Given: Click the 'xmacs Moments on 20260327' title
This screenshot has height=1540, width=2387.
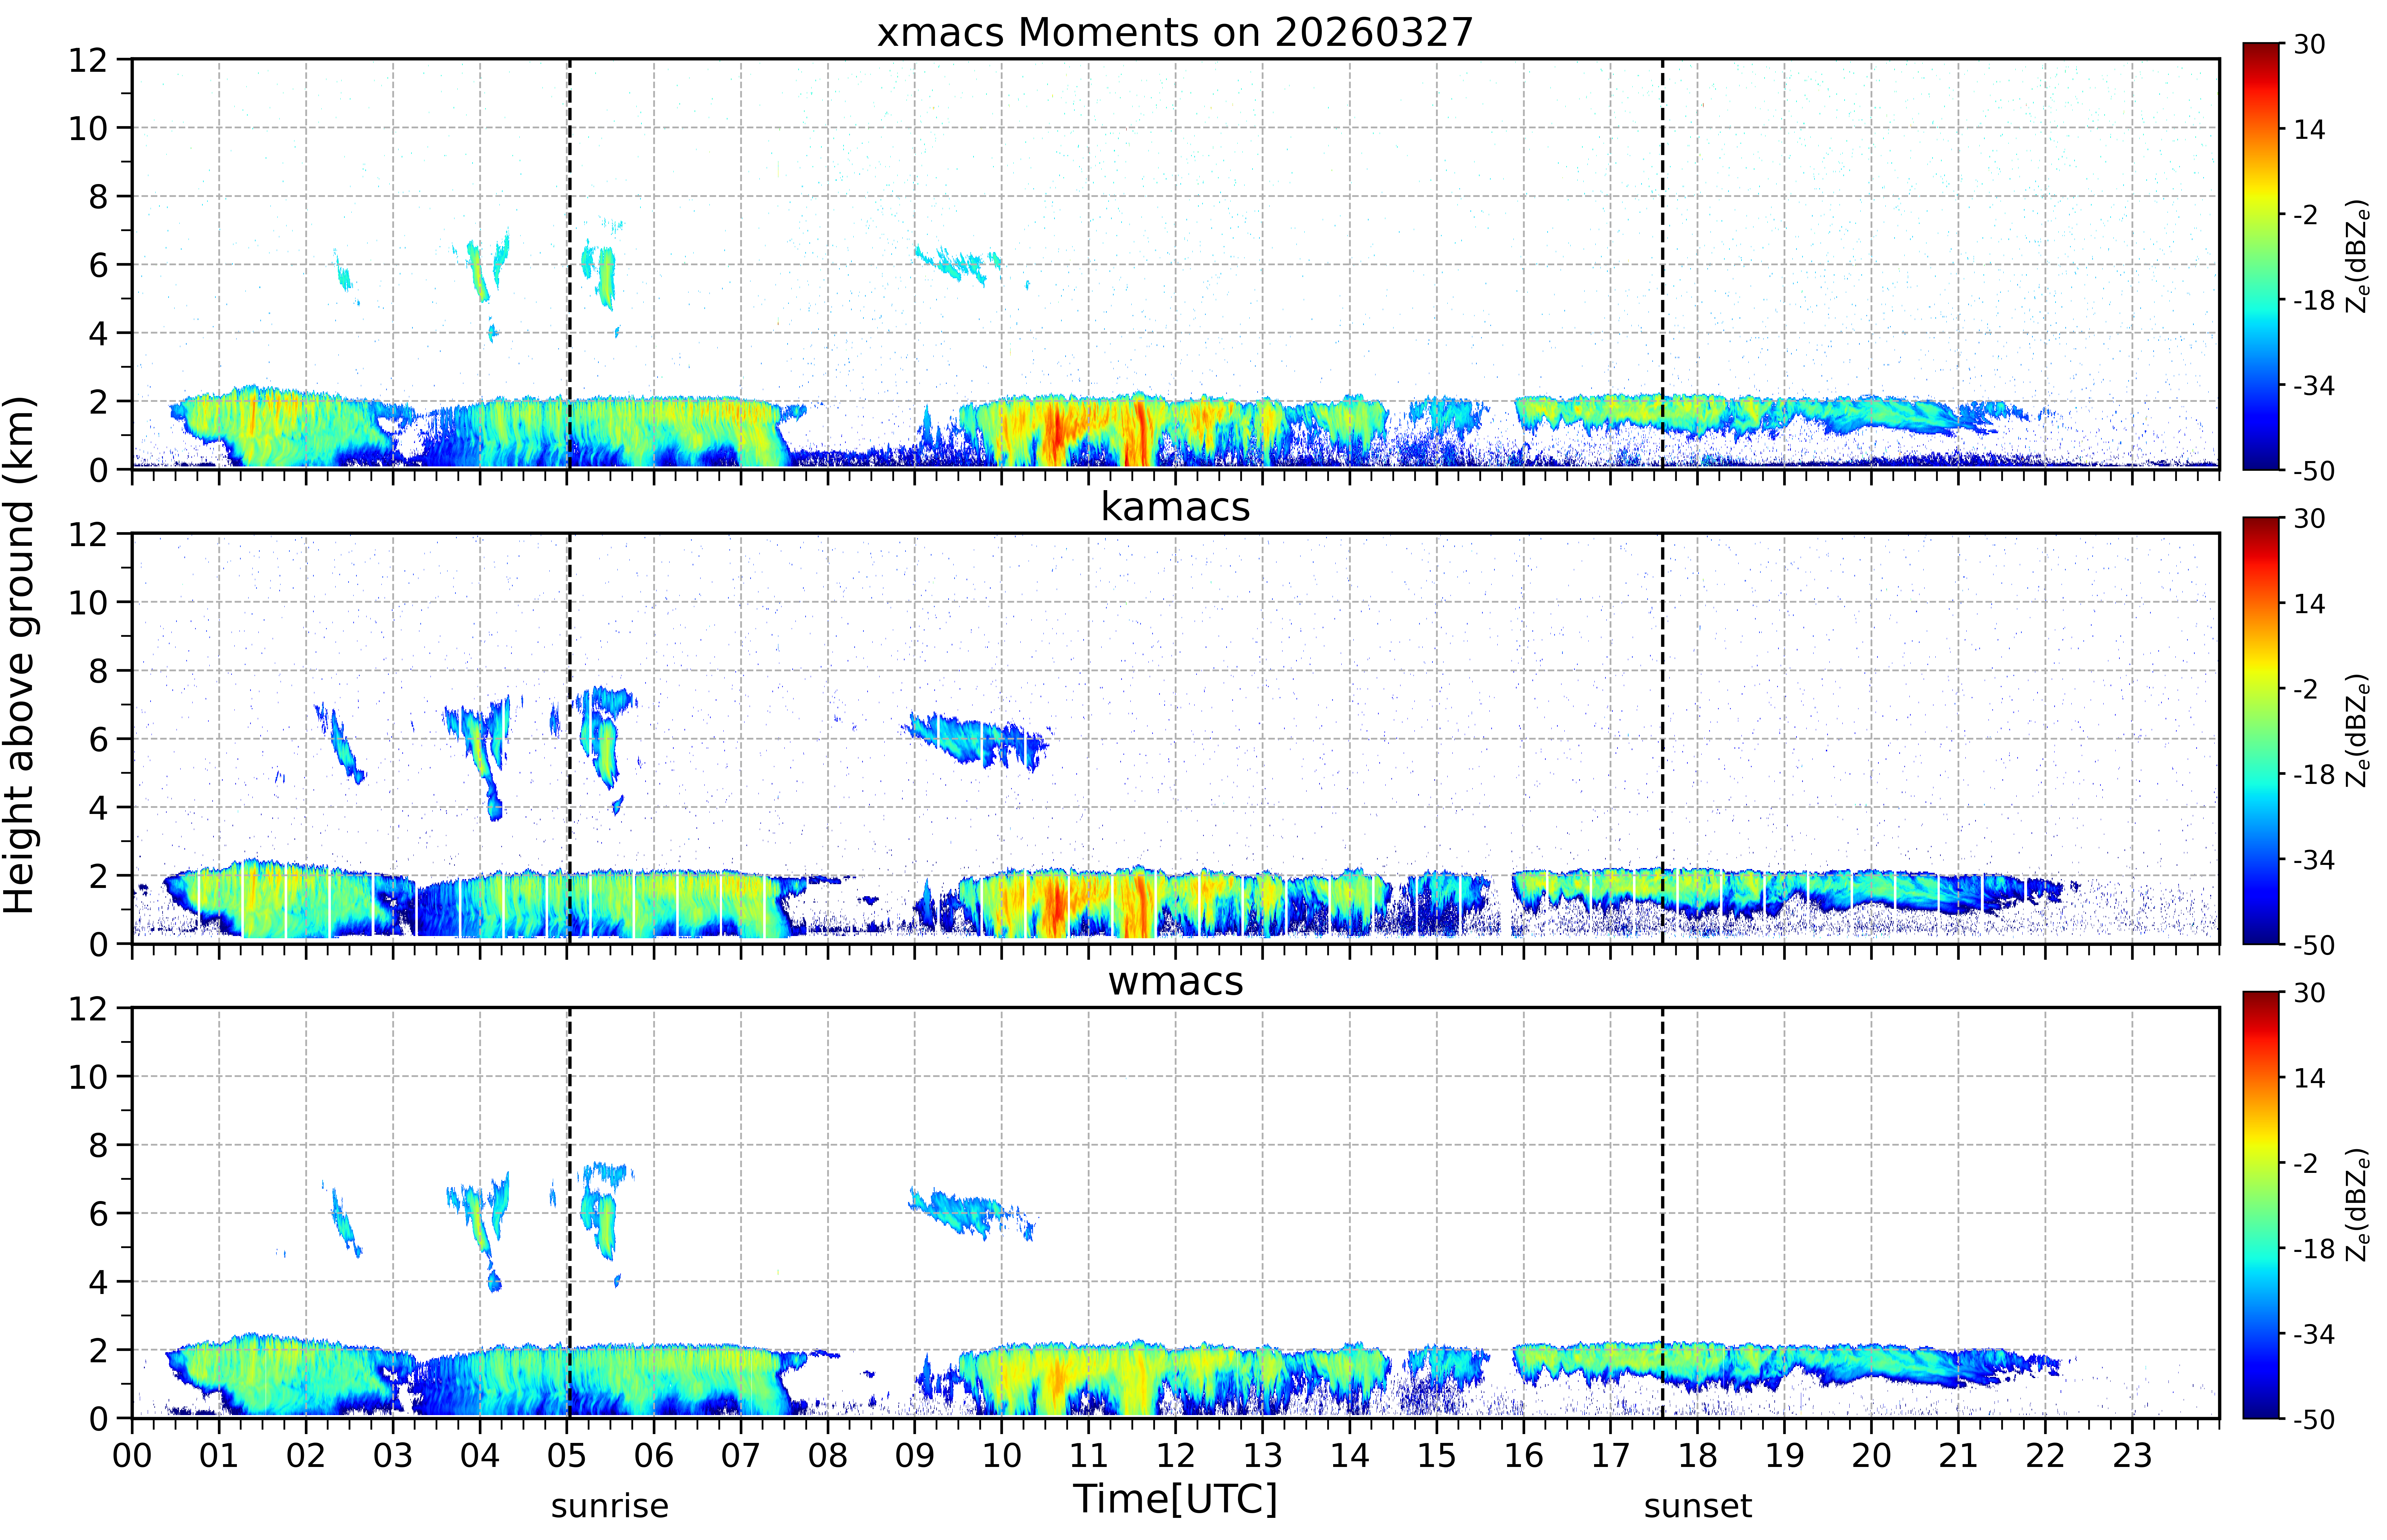Looking at the screenshot, I should 1175,32.
